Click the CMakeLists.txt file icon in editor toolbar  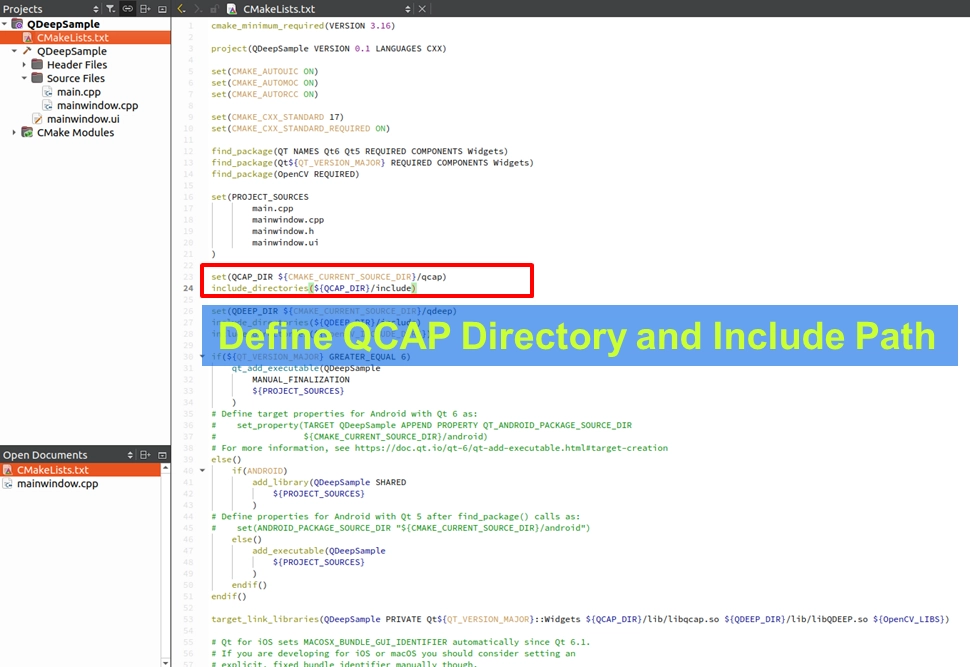(232, 9)
